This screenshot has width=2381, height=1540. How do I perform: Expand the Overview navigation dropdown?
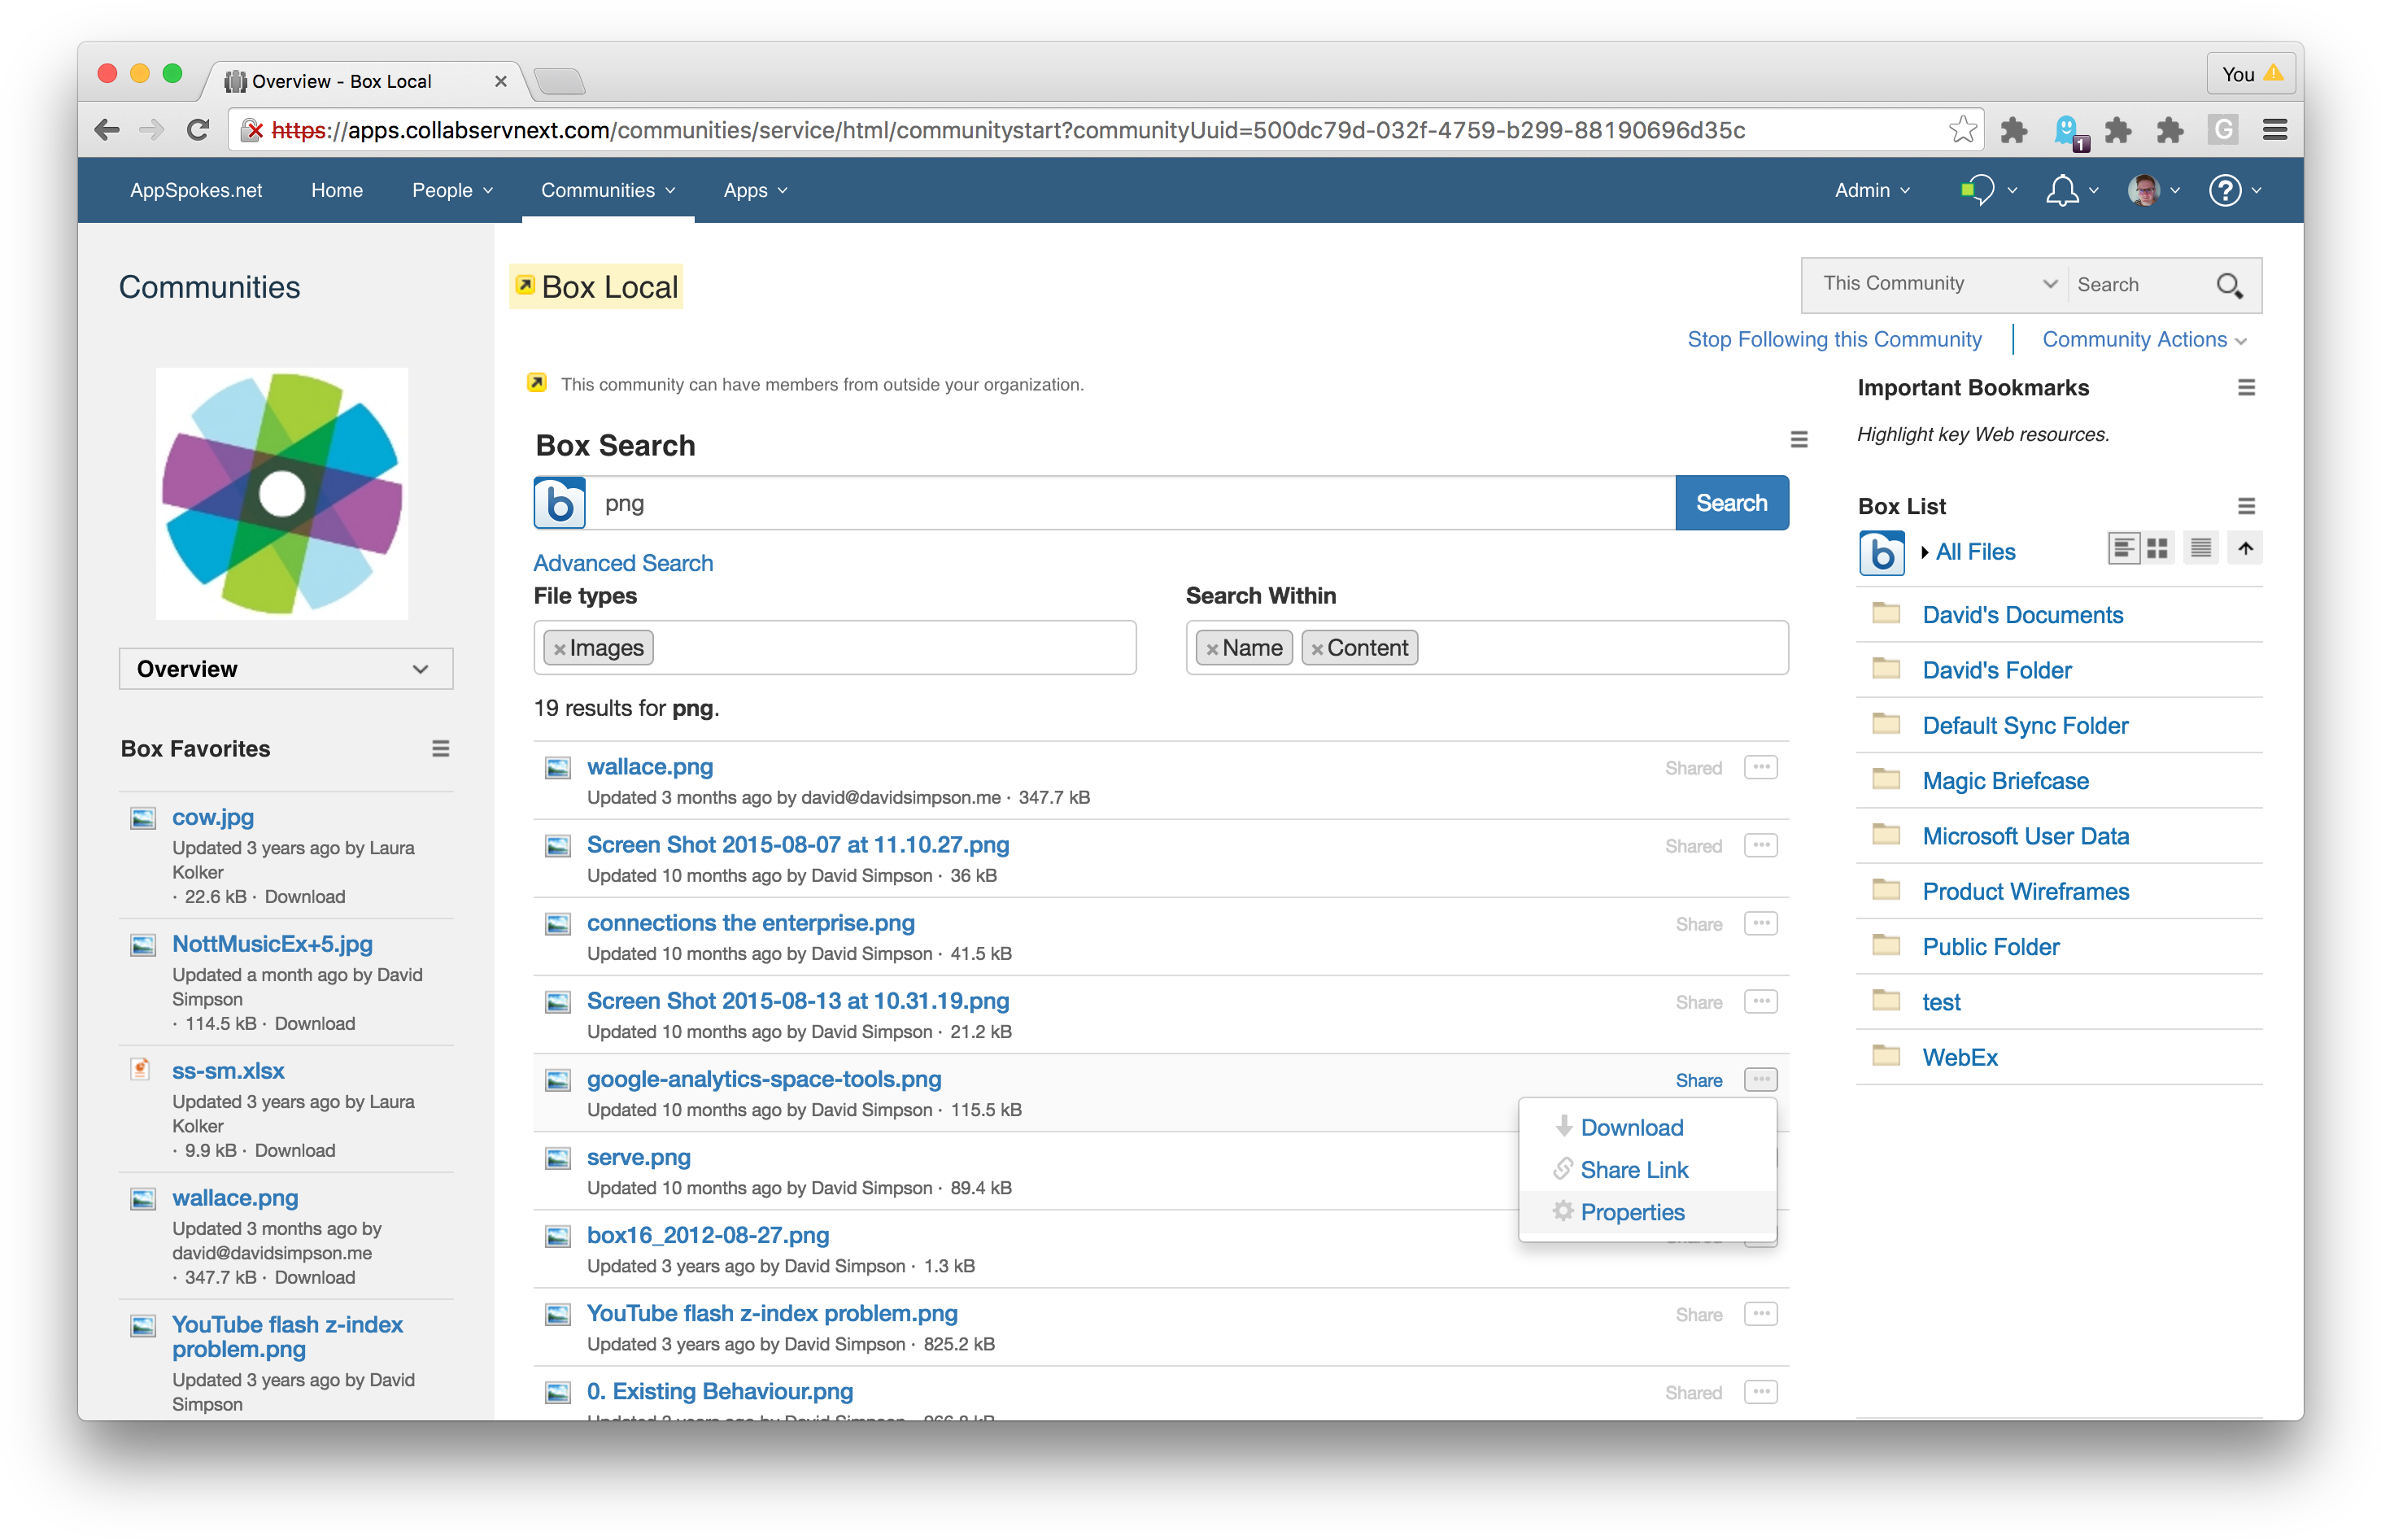point(285,669)
